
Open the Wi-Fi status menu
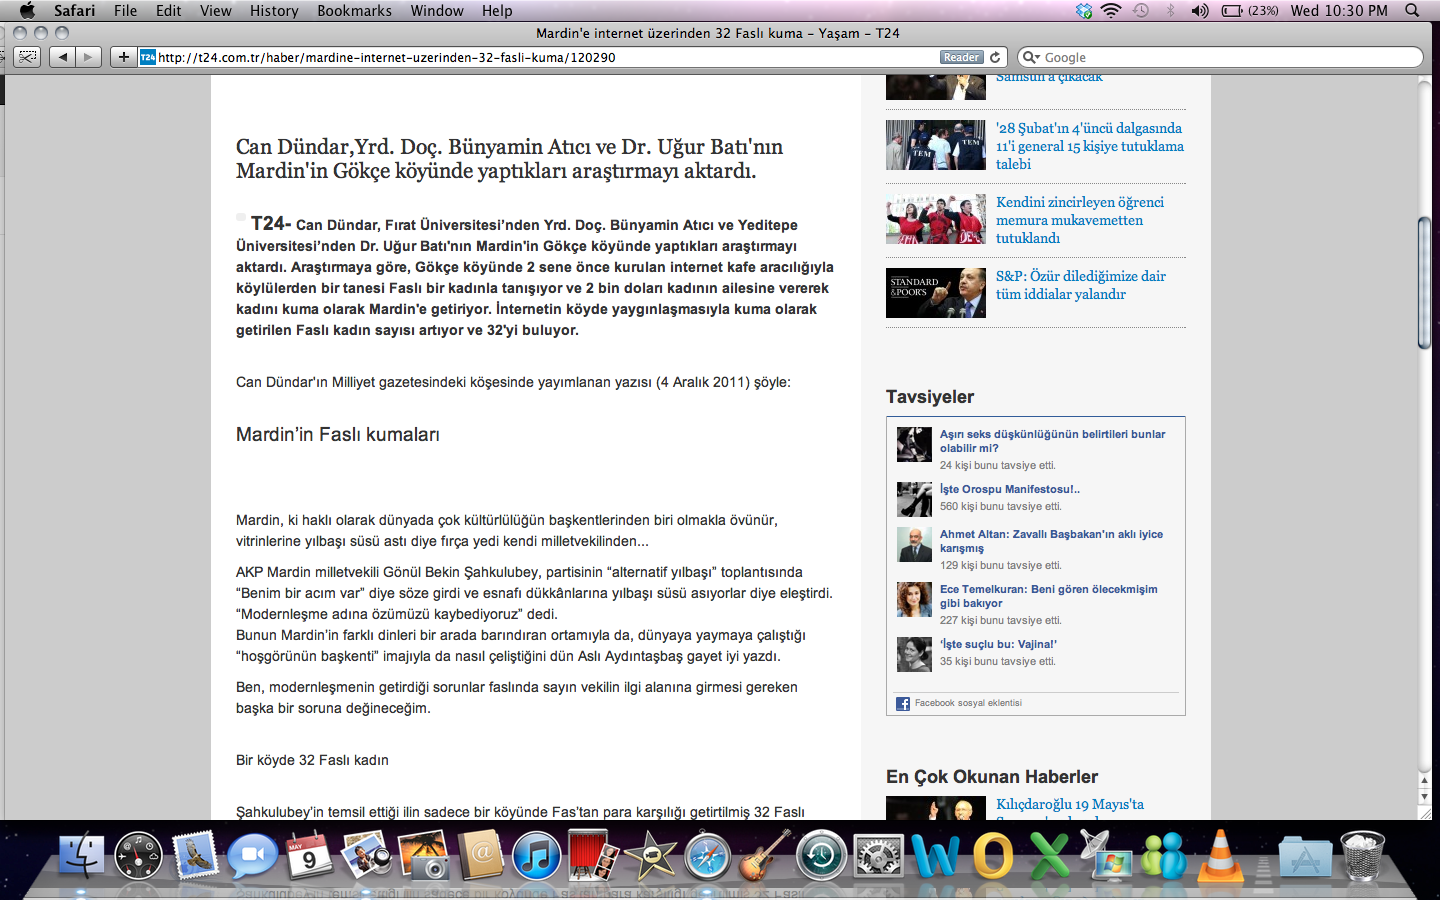1111,11
